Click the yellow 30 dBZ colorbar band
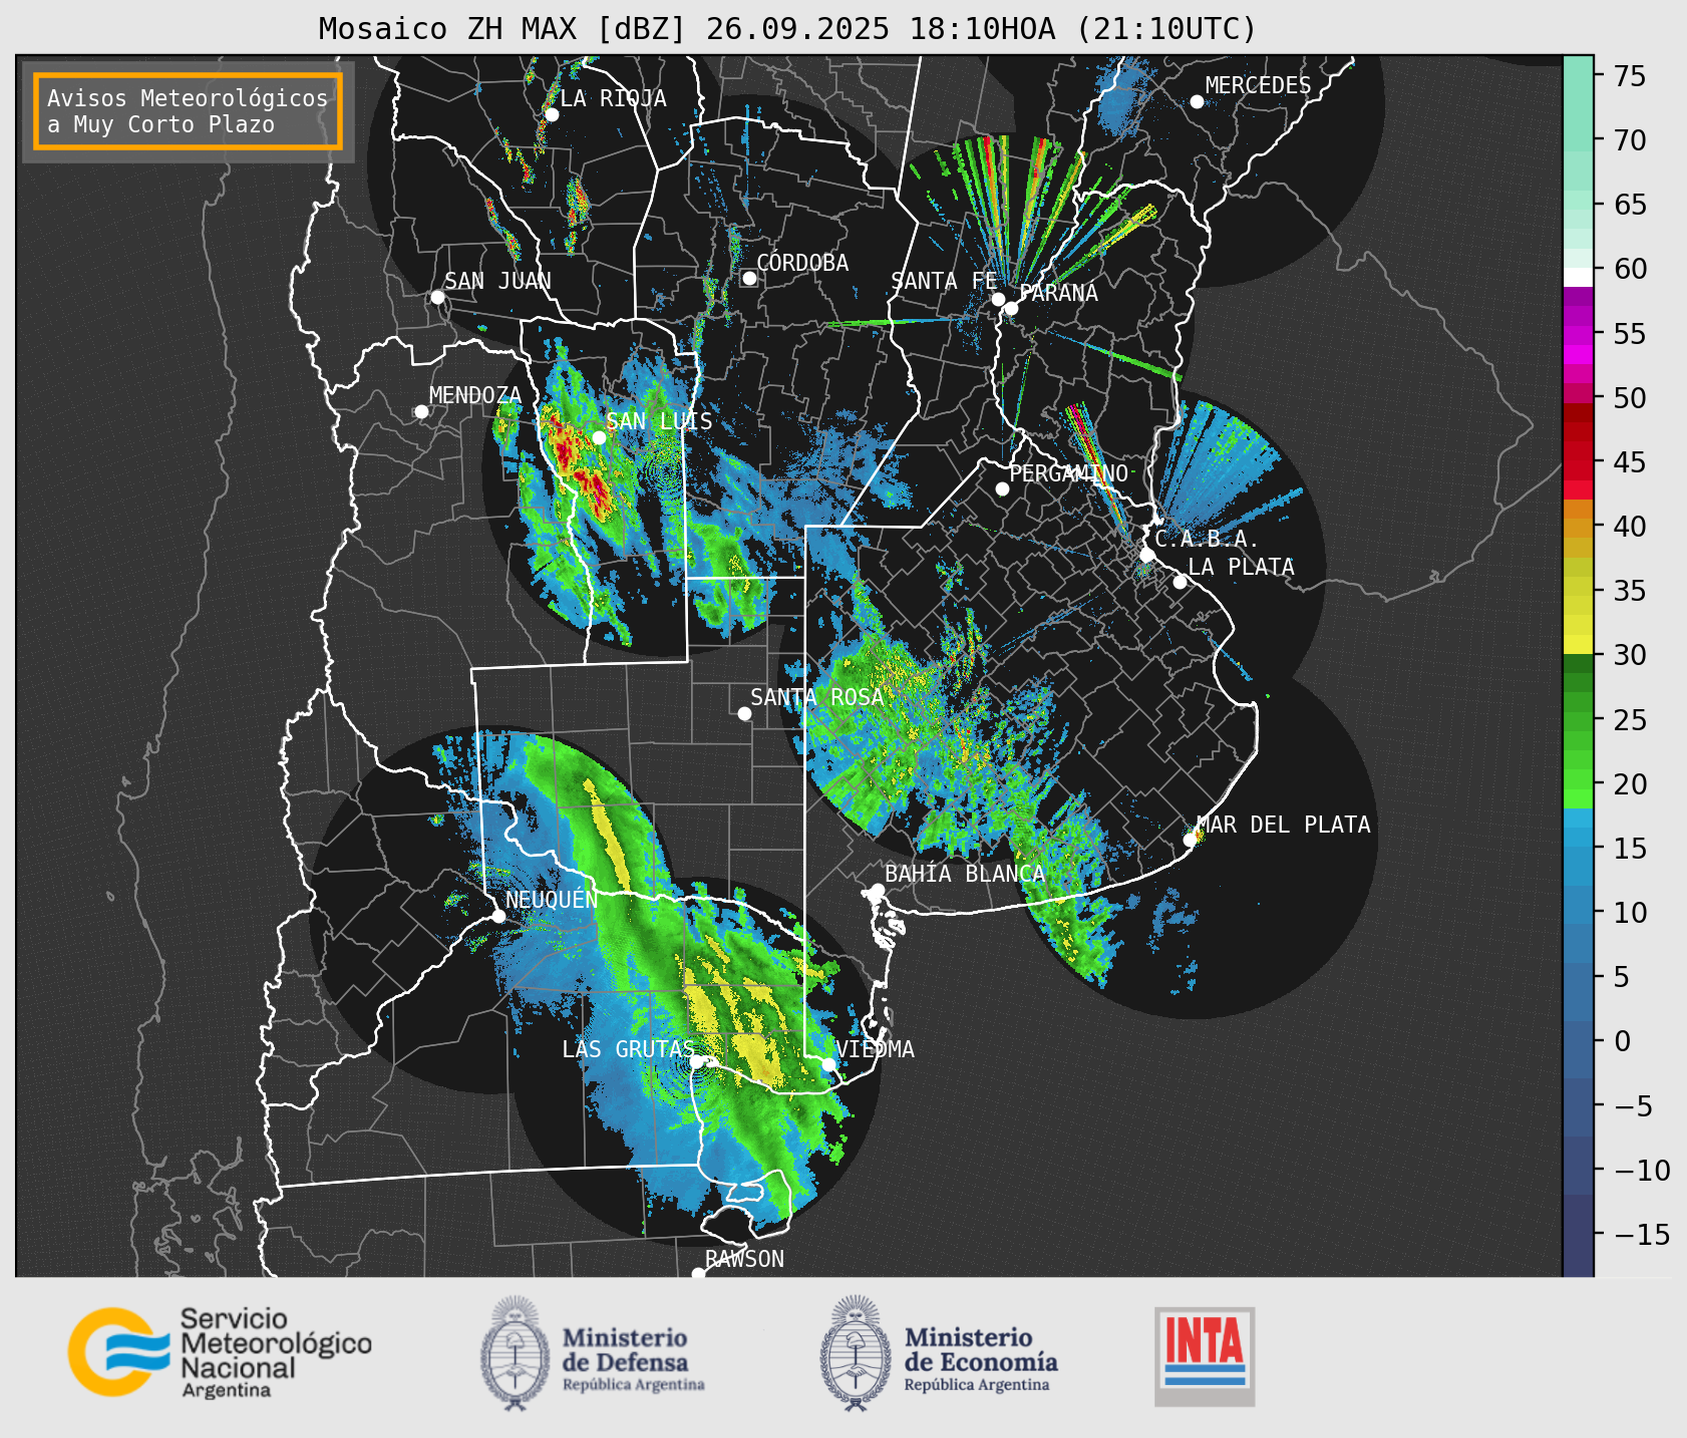This screenshot has width=1687, height=1438. click(x=1578, y=645)
